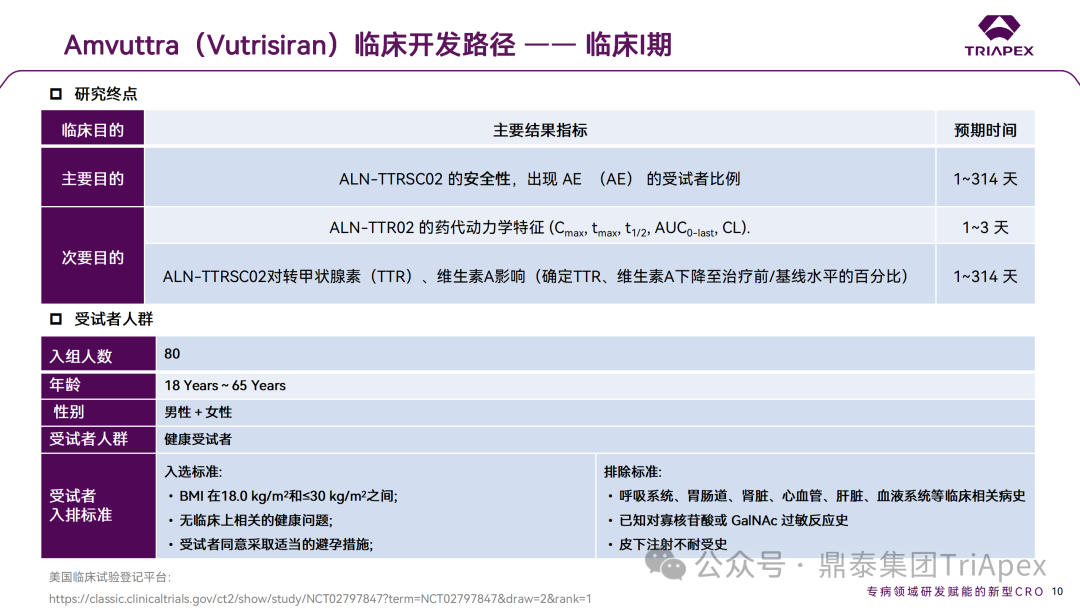The height and width of the screenshot is (608, 1080).
Task: Click the 入选标准: heading
Action: coord(193,472)
